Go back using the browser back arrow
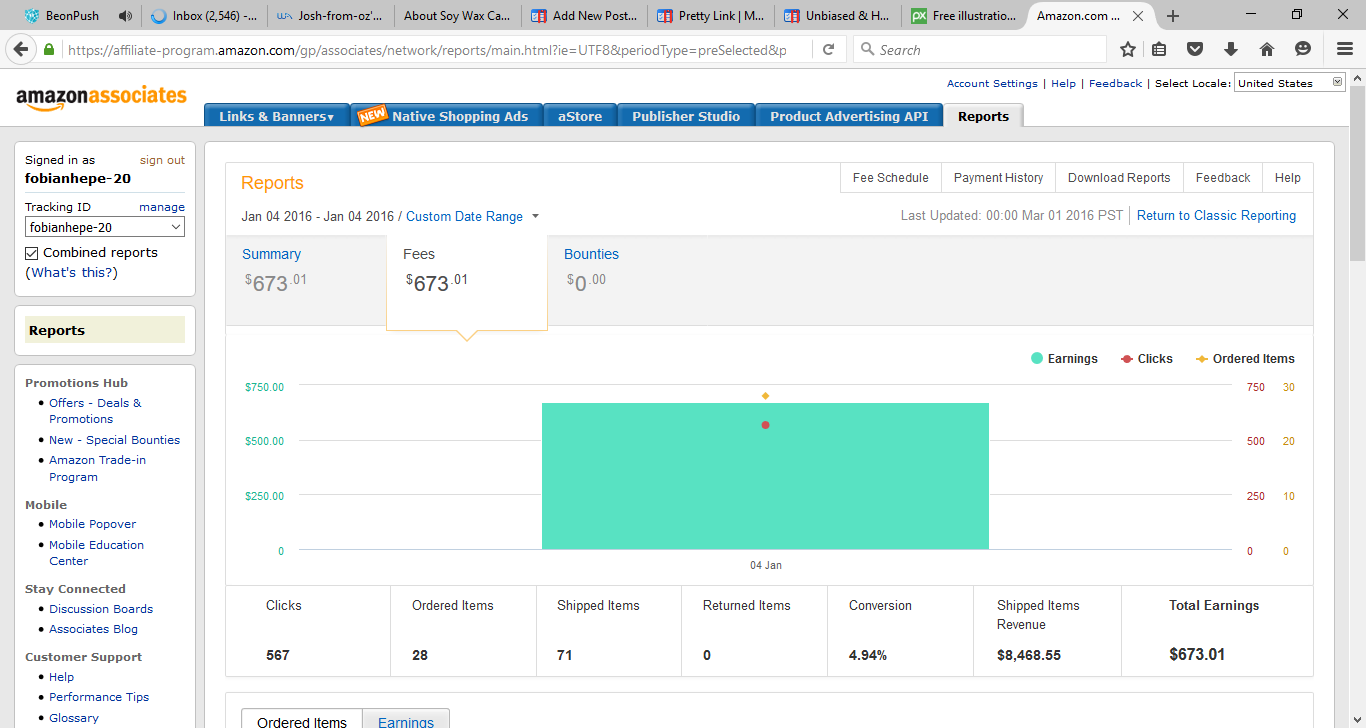This screenshot has height=728, width=1366. pyautogui.click(x=21, y=49)
